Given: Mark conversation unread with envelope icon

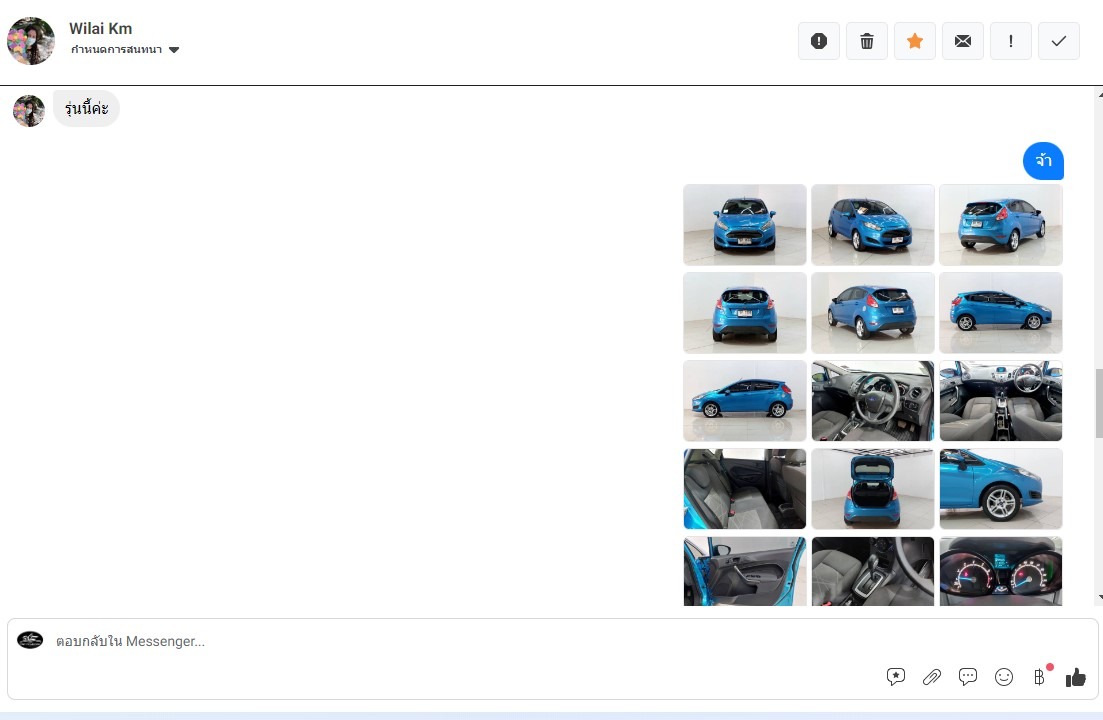Looking at the screenshot, I should click(x=963, y=41).
